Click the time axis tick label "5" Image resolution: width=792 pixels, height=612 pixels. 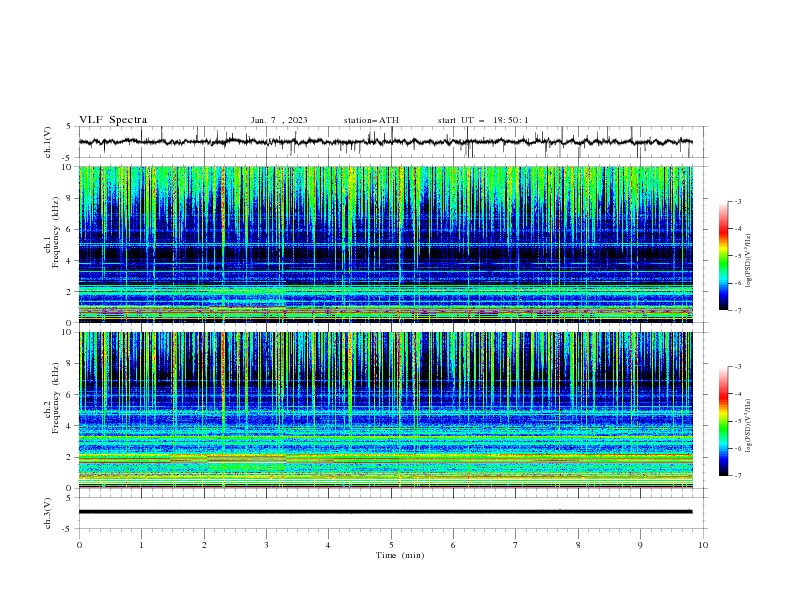[391, 545]
